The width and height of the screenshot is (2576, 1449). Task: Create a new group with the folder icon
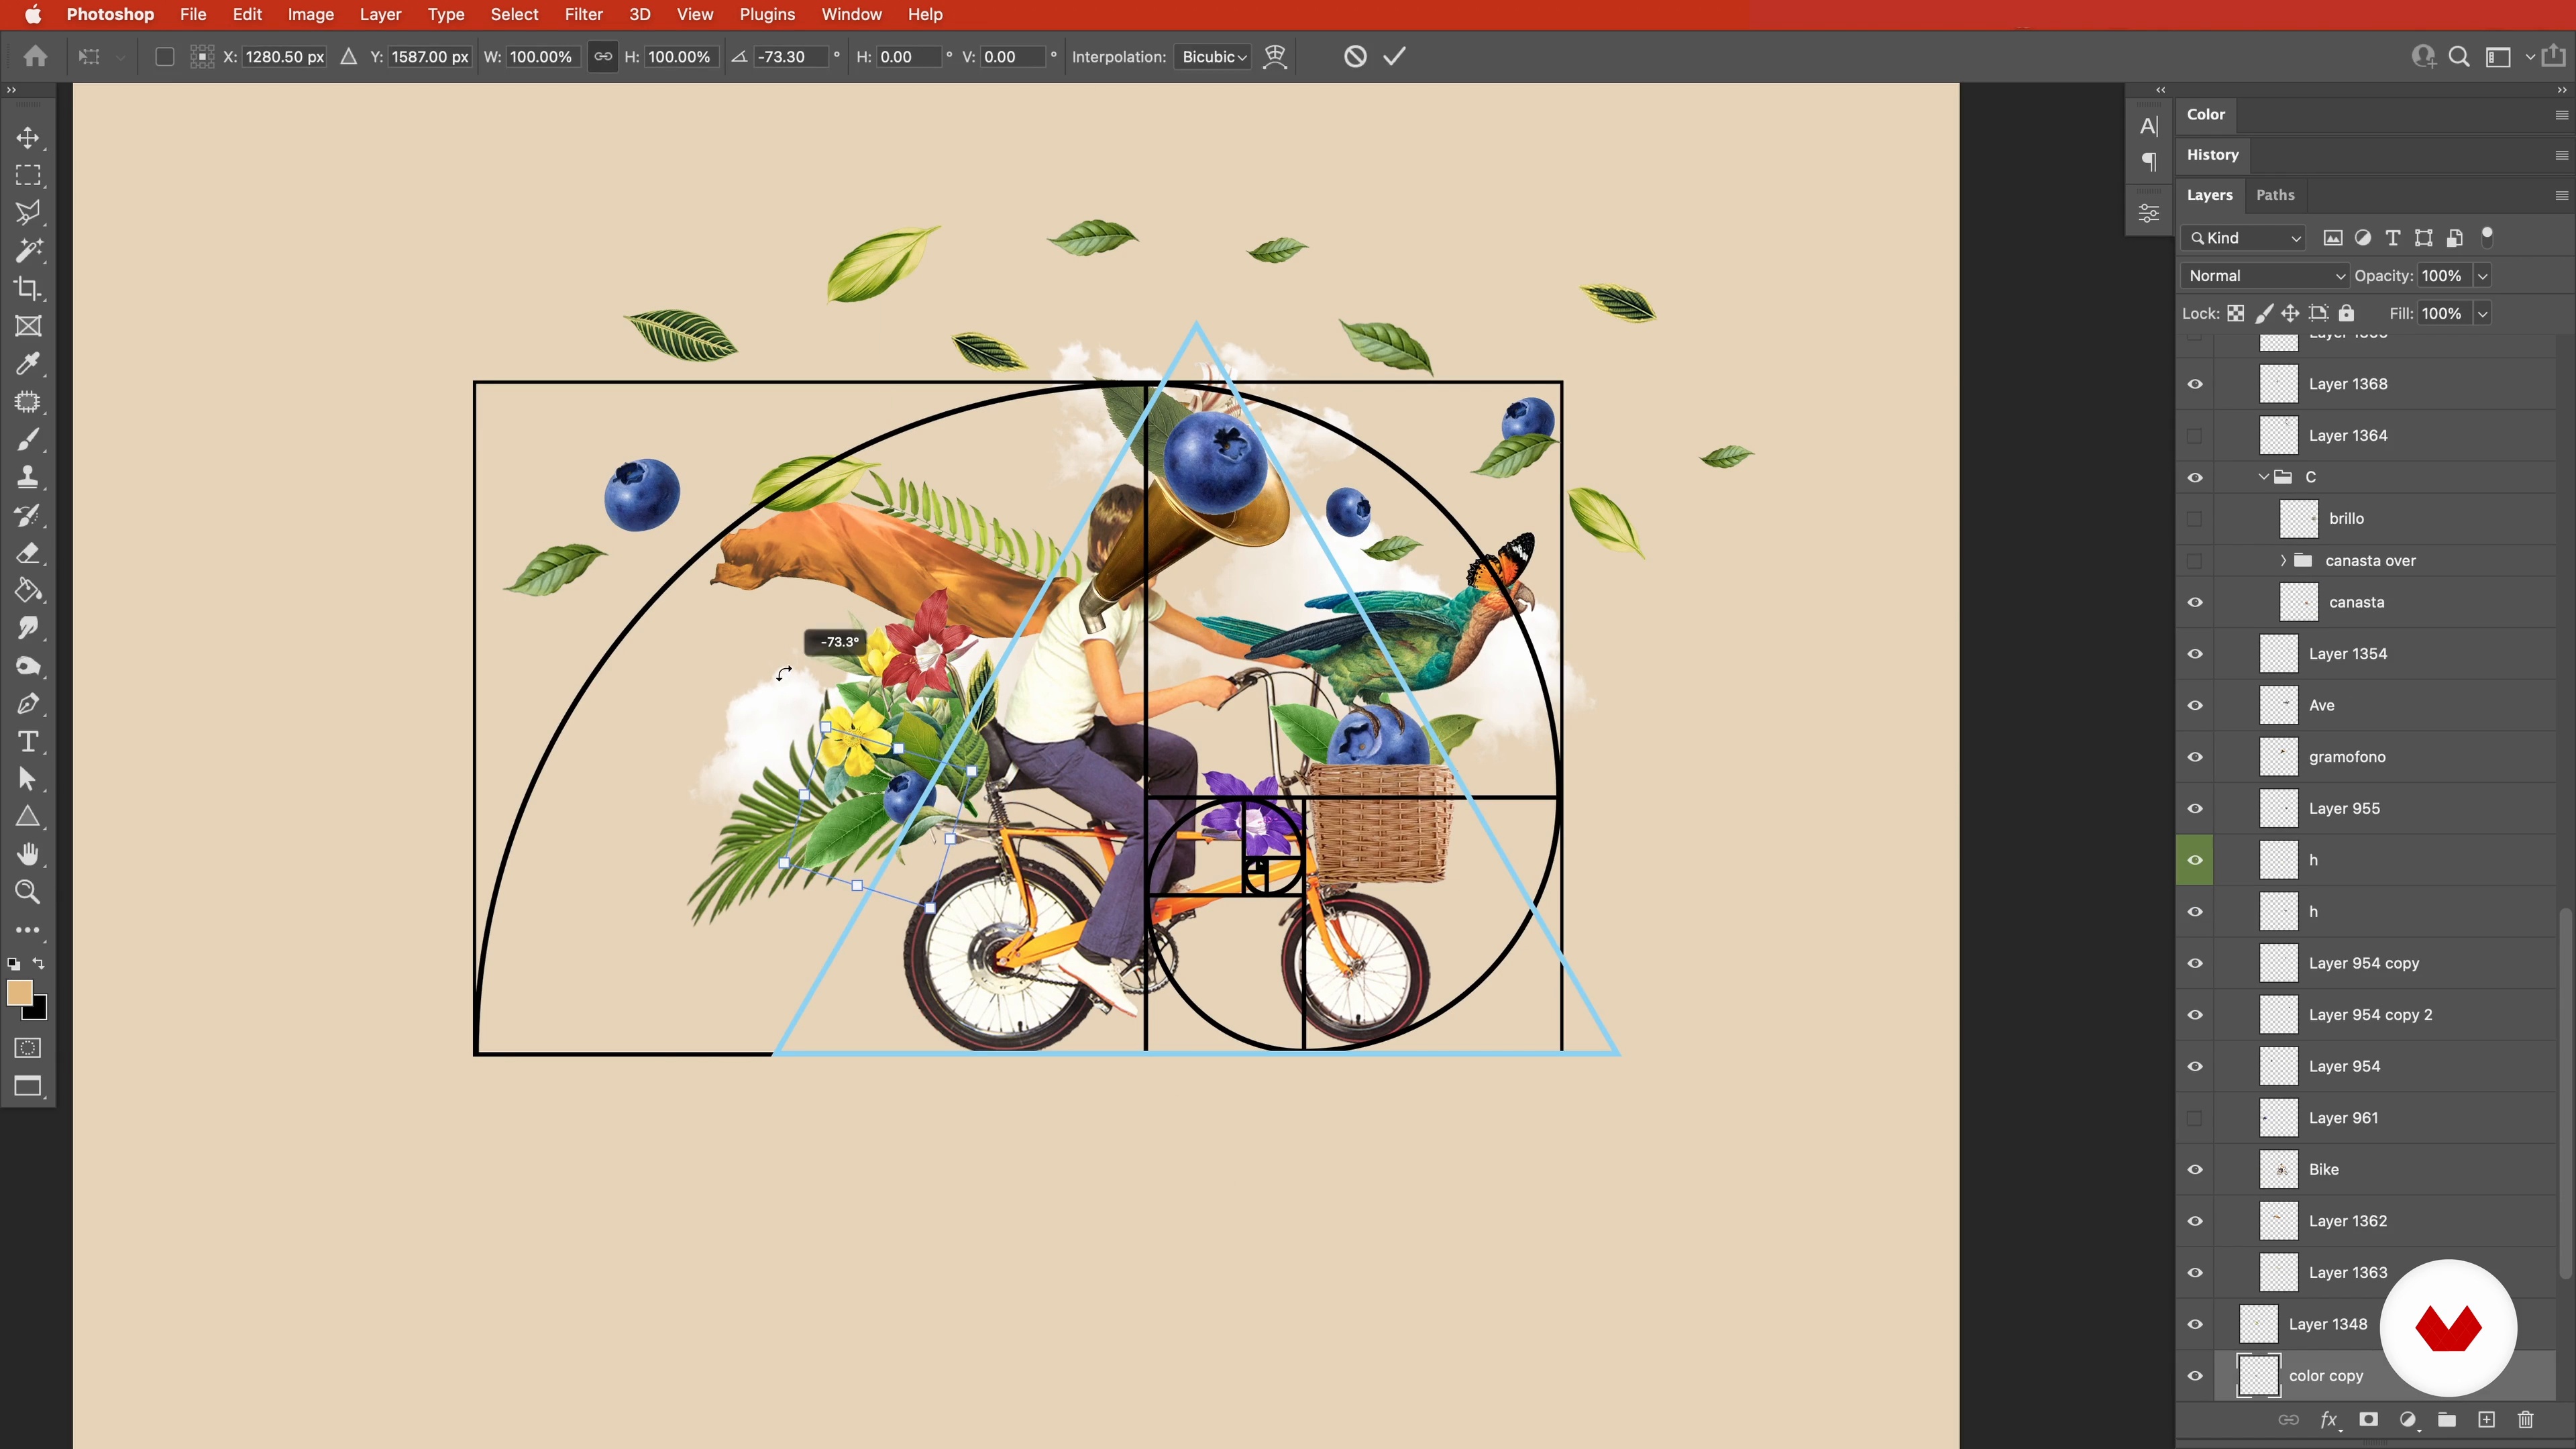click(2447, 1420)
